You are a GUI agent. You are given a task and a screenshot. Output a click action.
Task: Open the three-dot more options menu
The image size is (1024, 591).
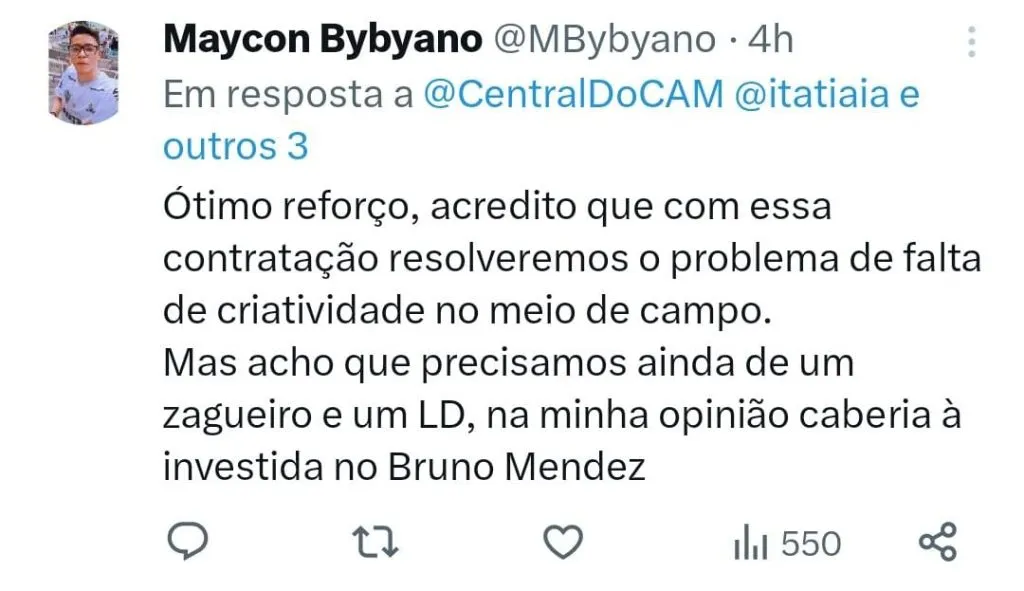tap(972, 41)
